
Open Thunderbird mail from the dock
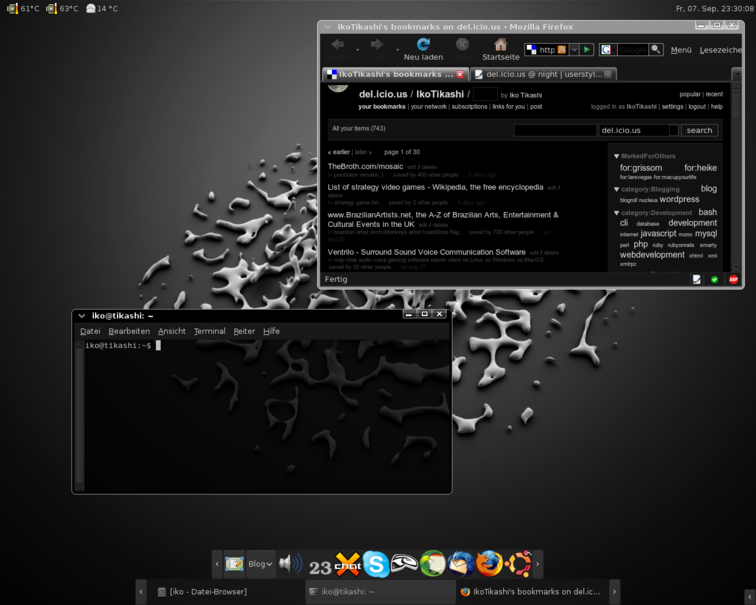coord(461,564)
